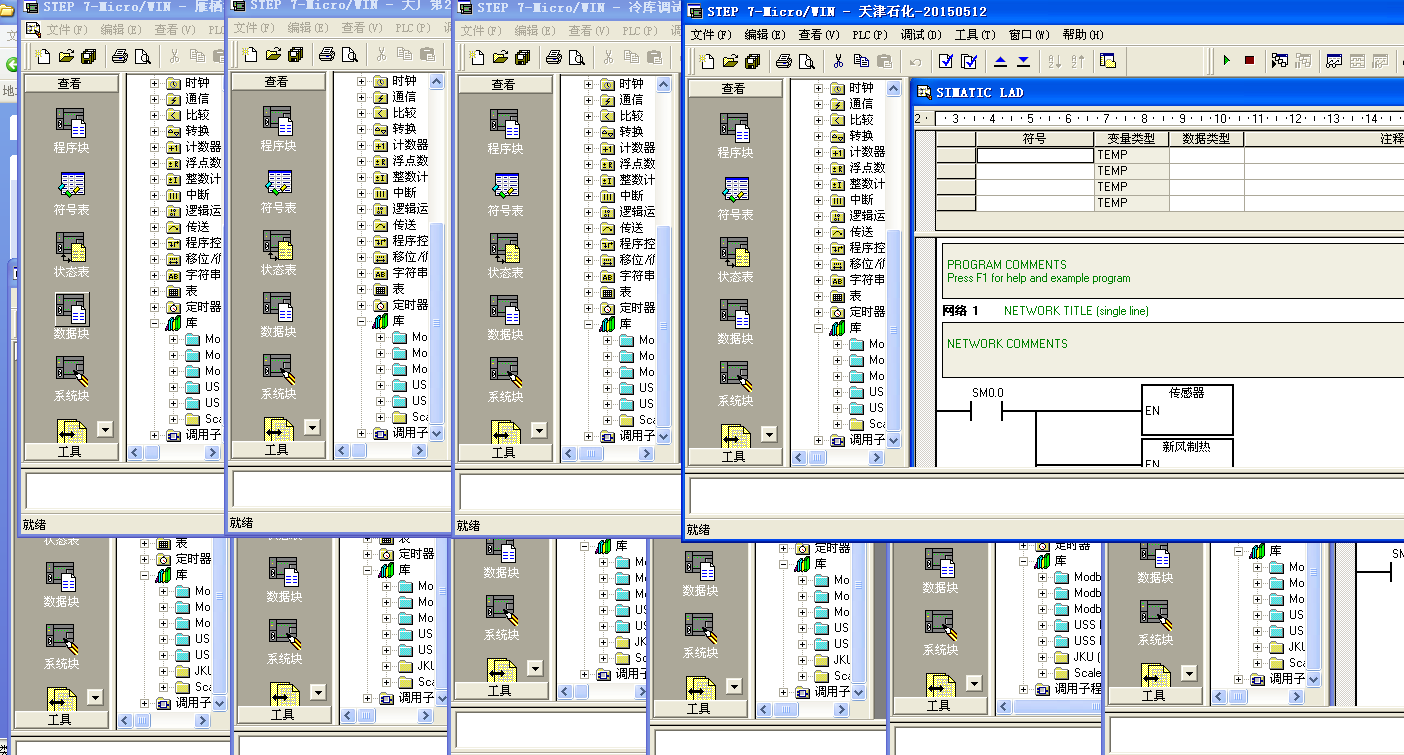Expand 比较 node in 天津石化 instruction tree
The height and width of the screenshot is (755, 1404).
819,120
